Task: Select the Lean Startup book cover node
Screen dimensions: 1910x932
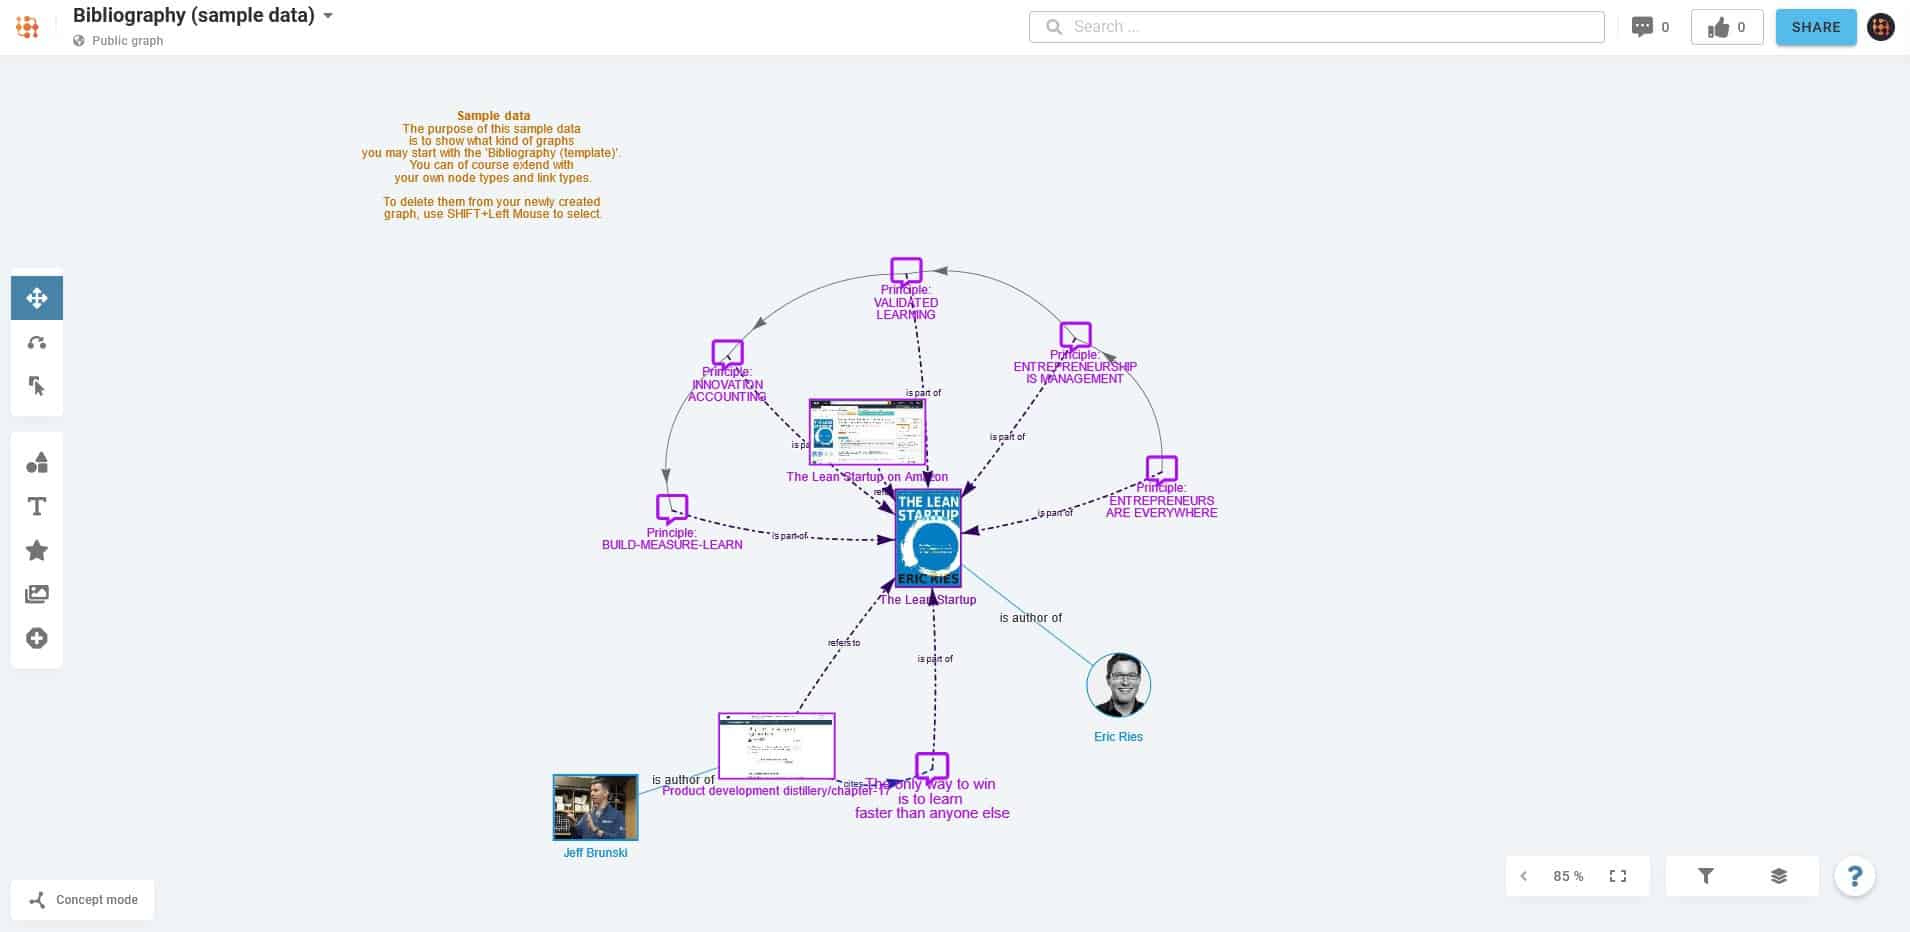Action: click(x=928, y=538)
